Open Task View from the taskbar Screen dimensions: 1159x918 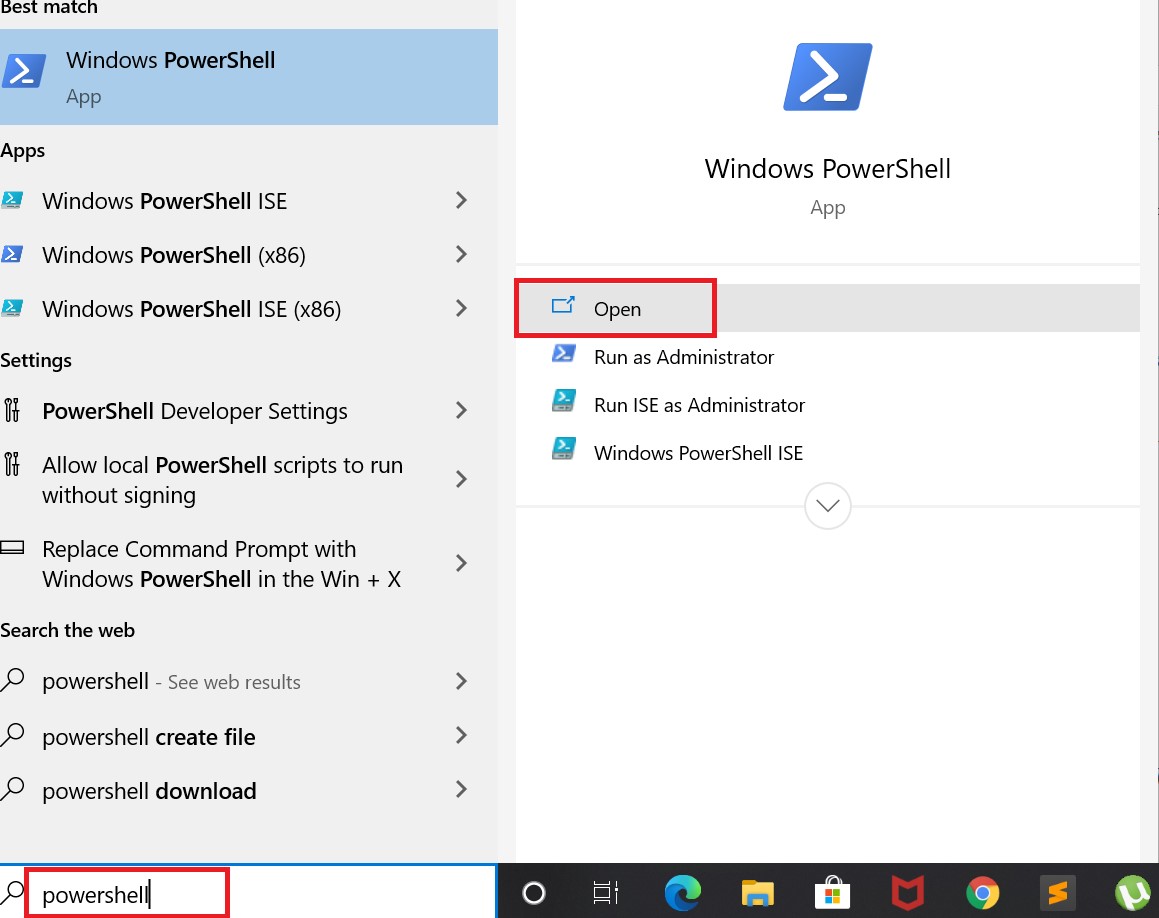tap(606, 893)
